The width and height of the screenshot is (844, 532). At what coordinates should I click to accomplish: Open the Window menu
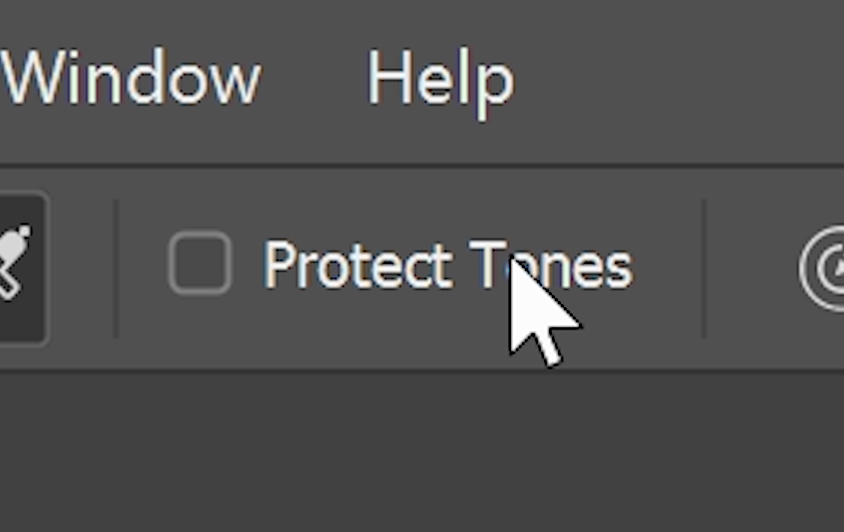click(130, 78)
